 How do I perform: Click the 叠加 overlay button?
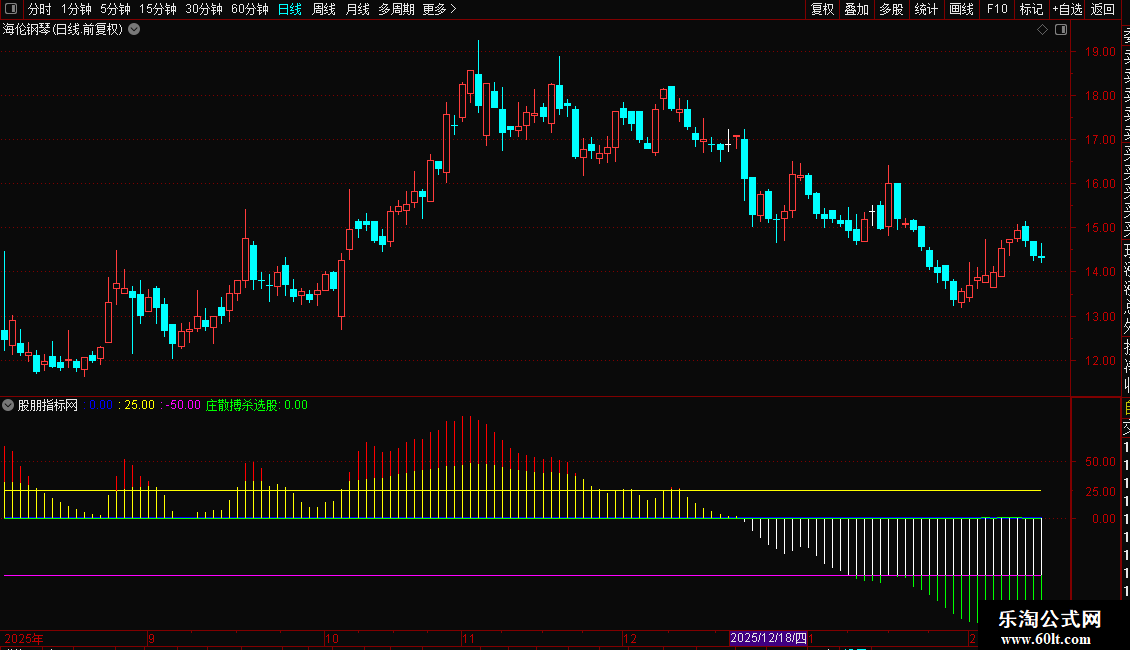[857, 9]
